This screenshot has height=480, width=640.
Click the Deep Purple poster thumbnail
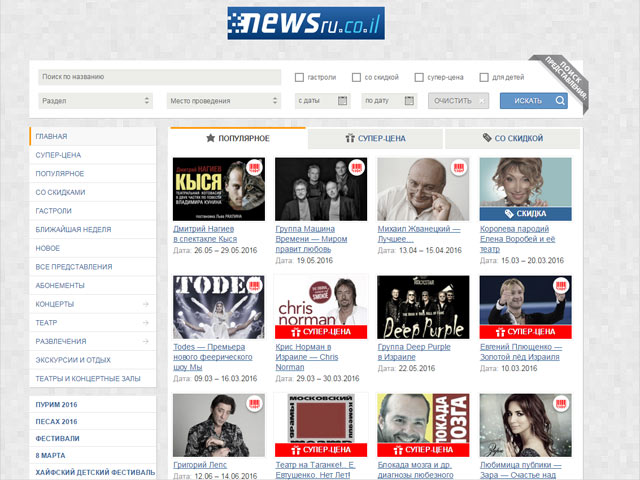[x=423, y=307]
